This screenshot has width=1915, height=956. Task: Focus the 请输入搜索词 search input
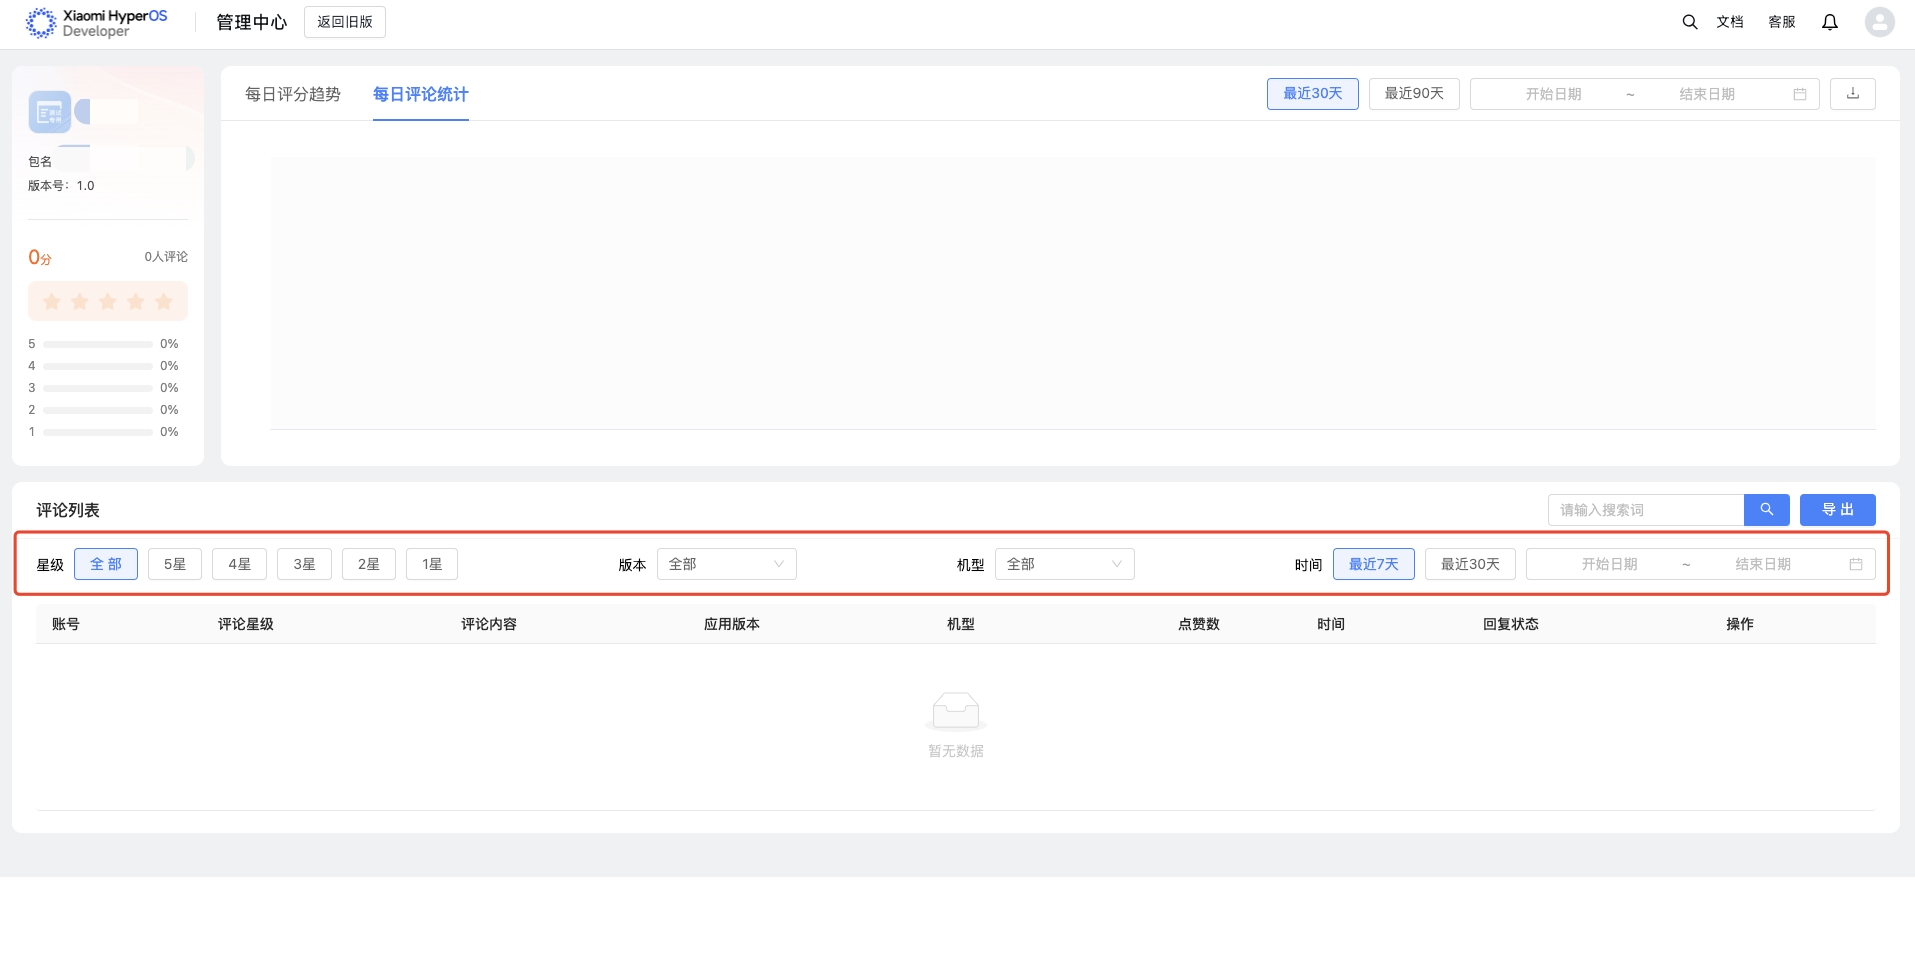[1645, 510]
